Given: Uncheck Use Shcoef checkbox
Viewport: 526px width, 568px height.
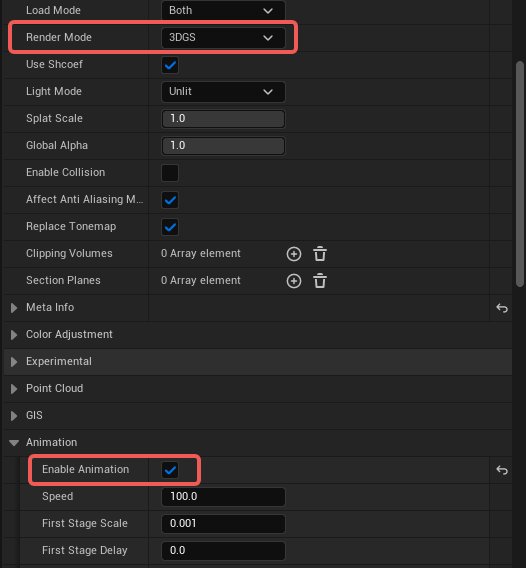Looking at the screenshot, I should tap(170, 65).
